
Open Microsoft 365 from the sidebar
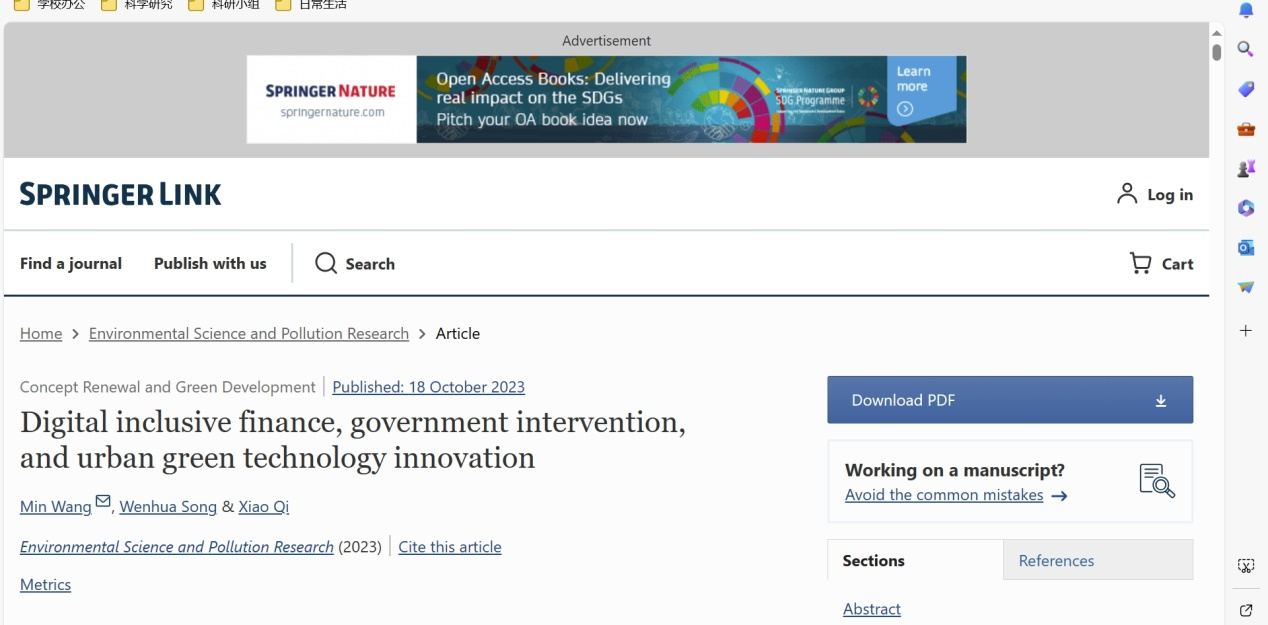pyautogui.click(x=1245, y=208)
